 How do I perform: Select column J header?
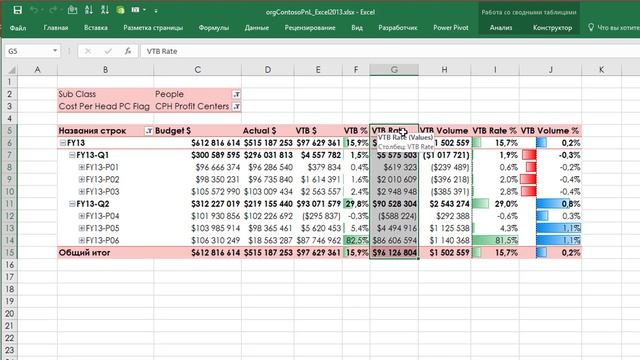(550, 70)
